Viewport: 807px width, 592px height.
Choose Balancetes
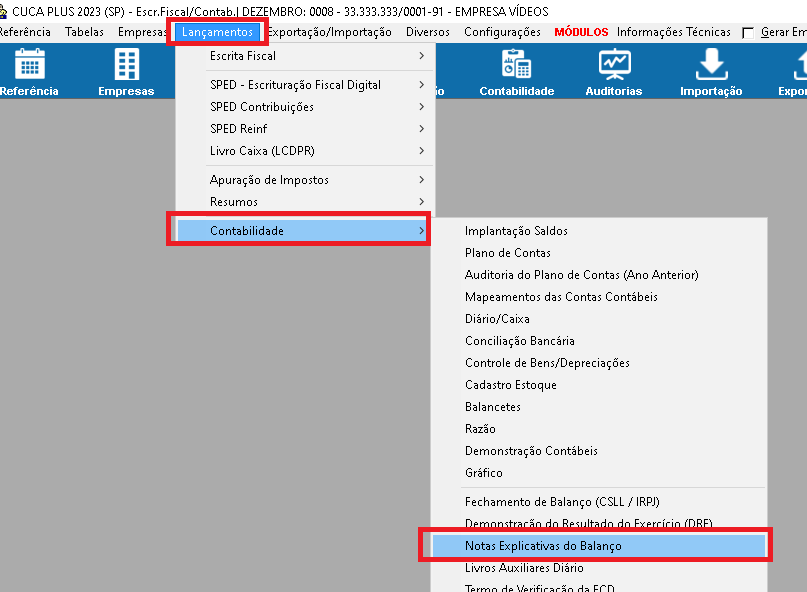[599, 407]
